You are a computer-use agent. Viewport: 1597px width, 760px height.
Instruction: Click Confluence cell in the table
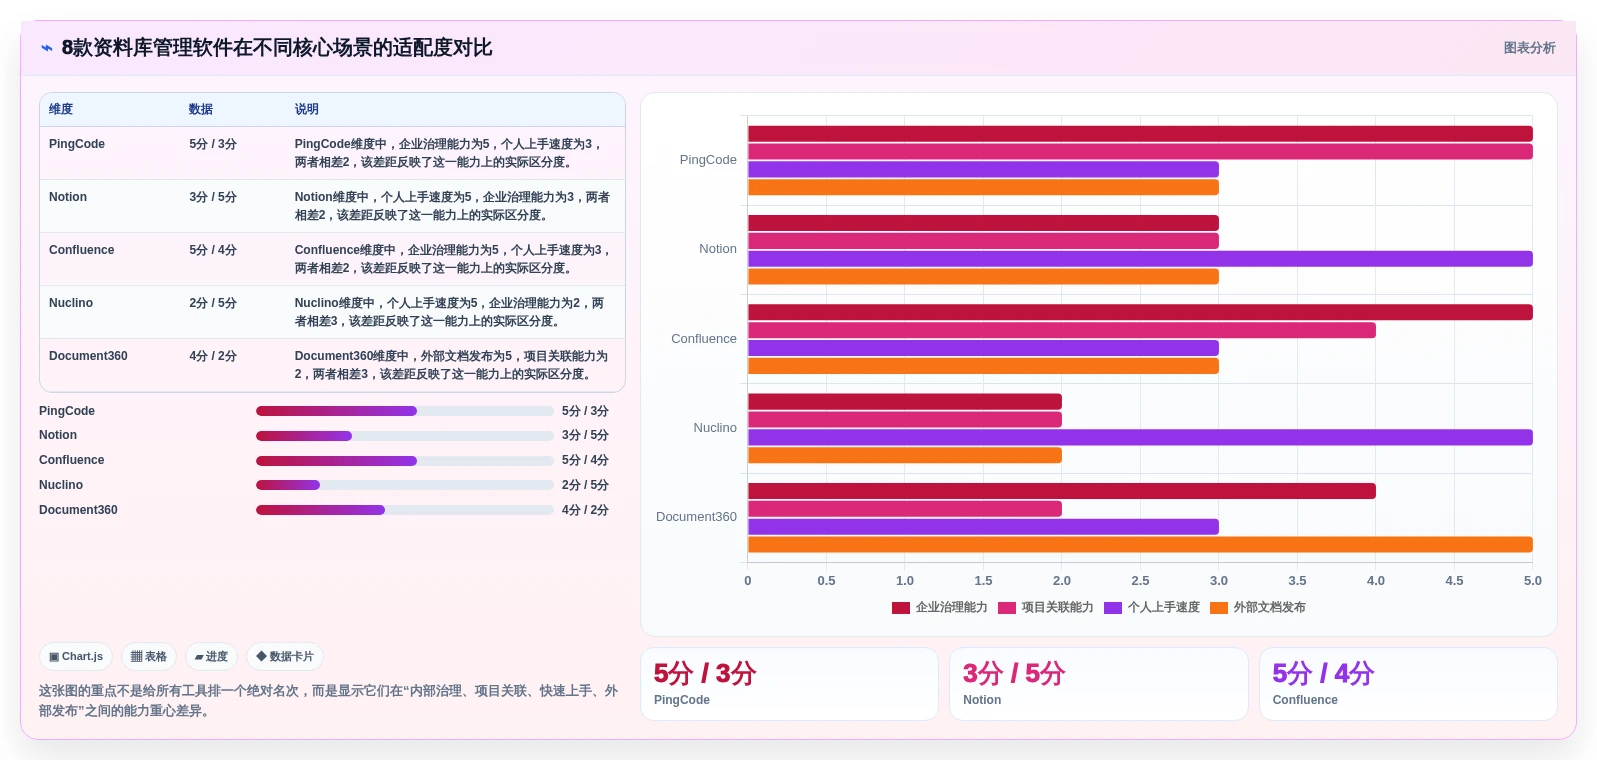82,250
